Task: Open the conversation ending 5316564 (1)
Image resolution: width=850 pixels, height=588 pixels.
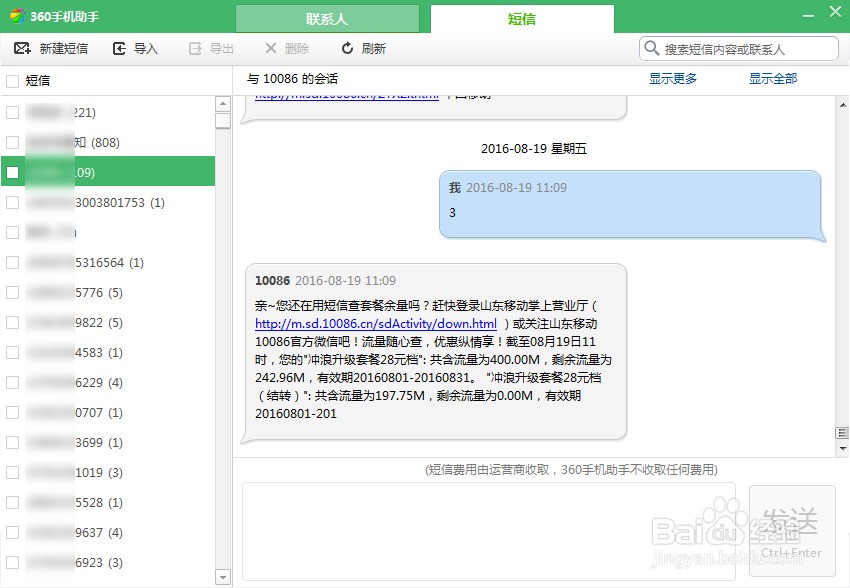Action: pos(108,262)
